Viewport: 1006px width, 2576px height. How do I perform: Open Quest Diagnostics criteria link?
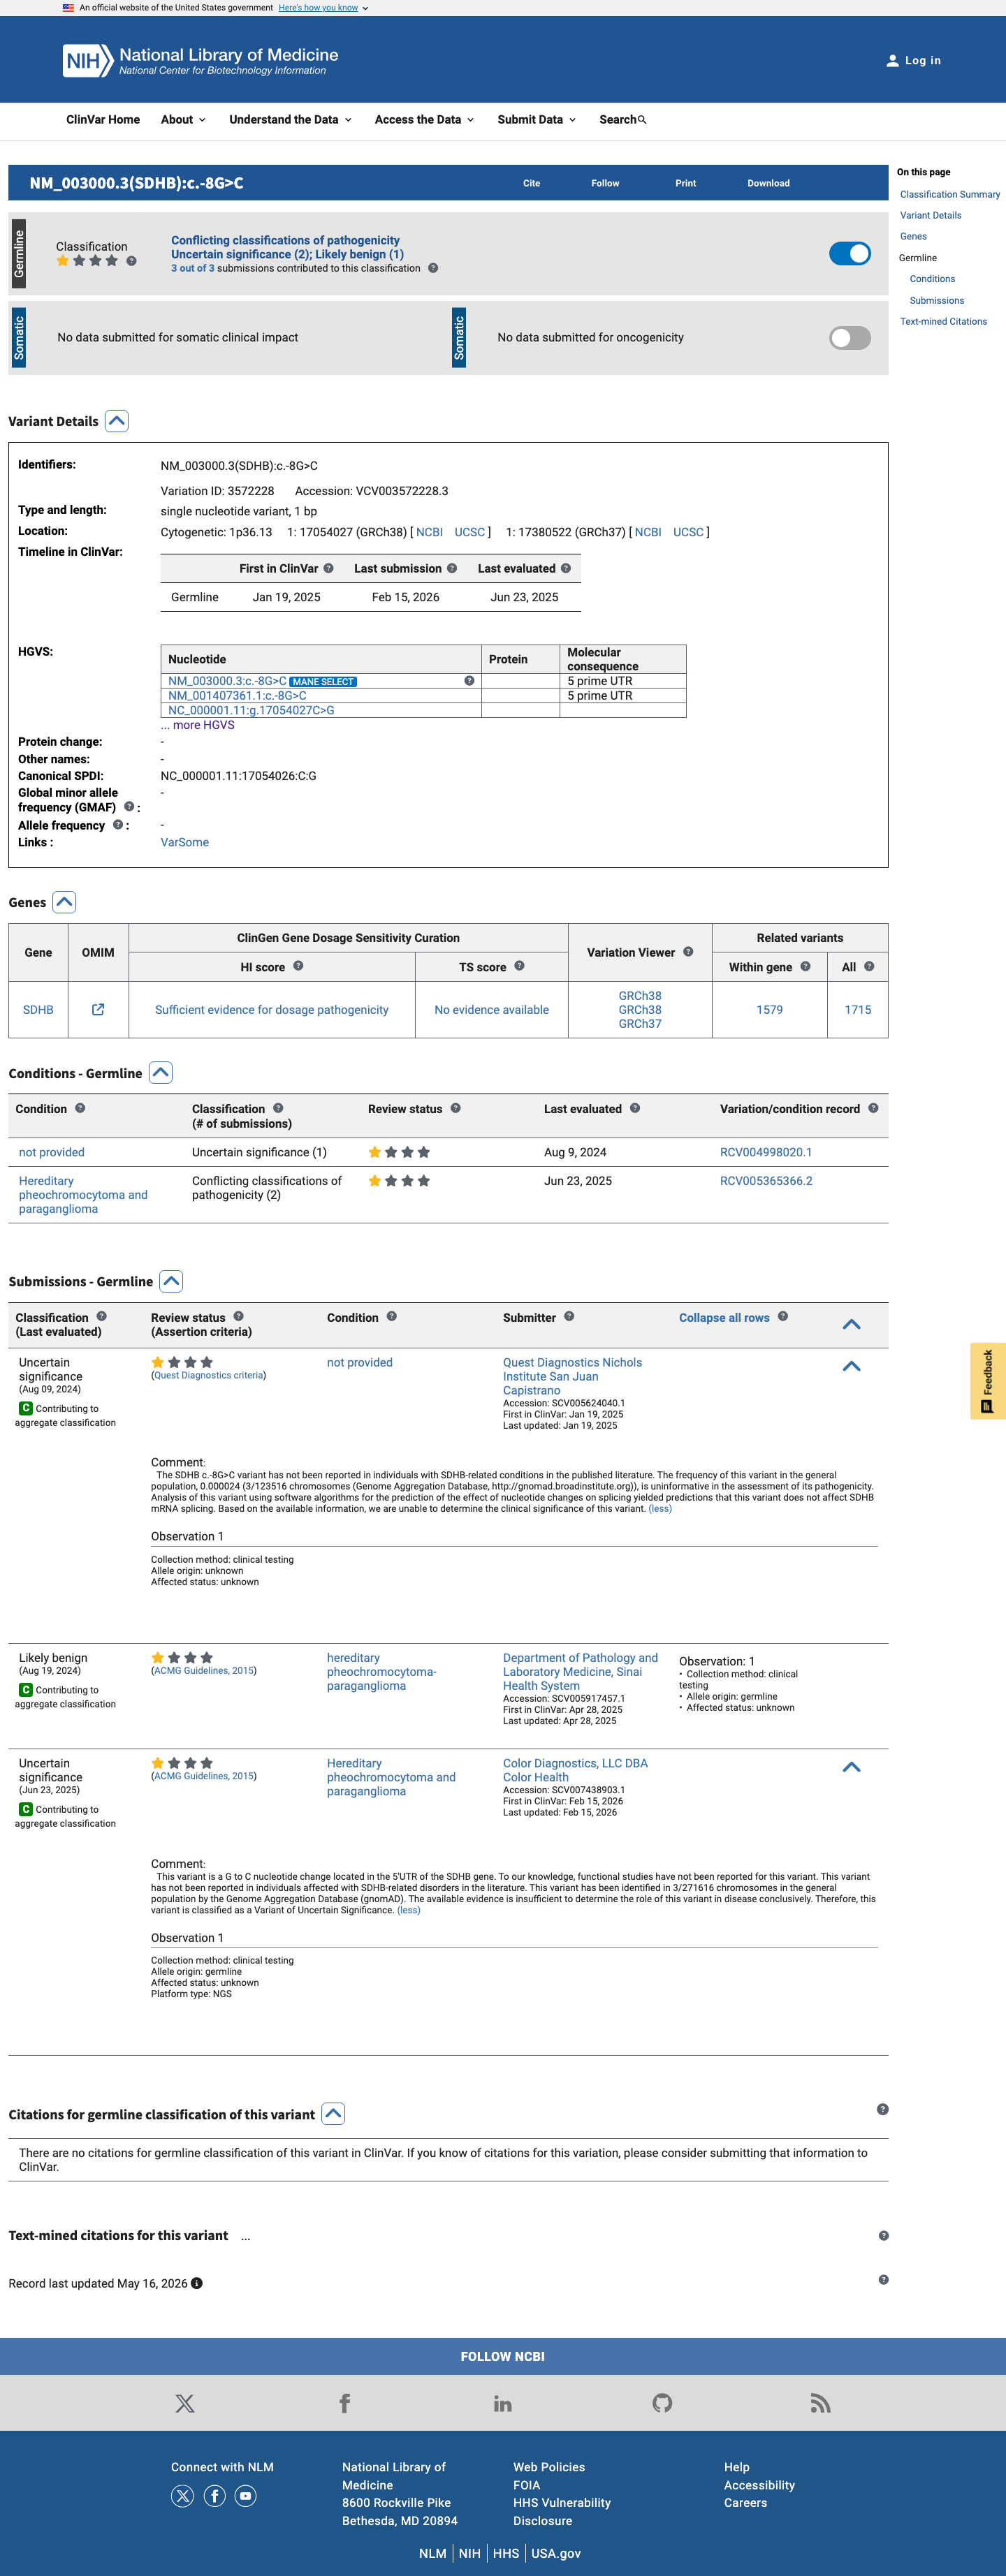(209, 1376)
